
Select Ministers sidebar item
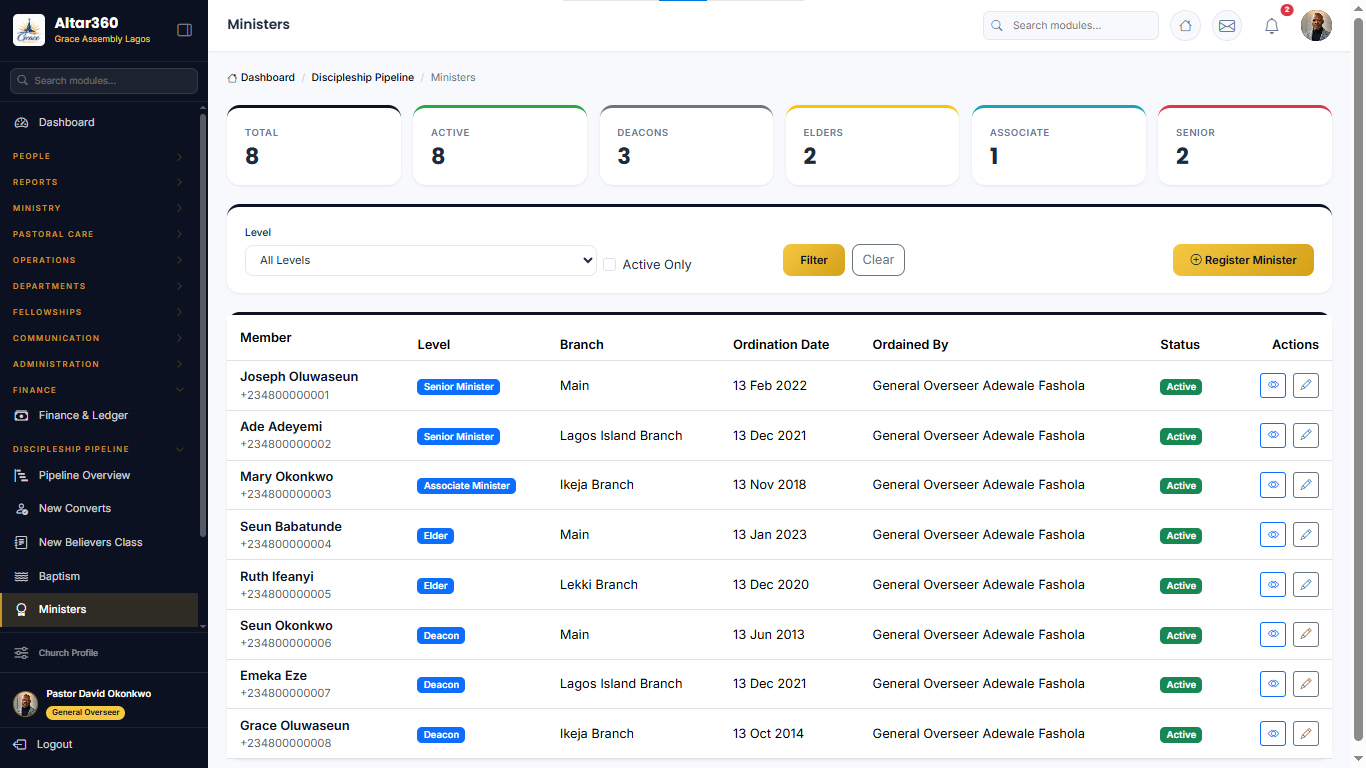[x=98, y=609]
